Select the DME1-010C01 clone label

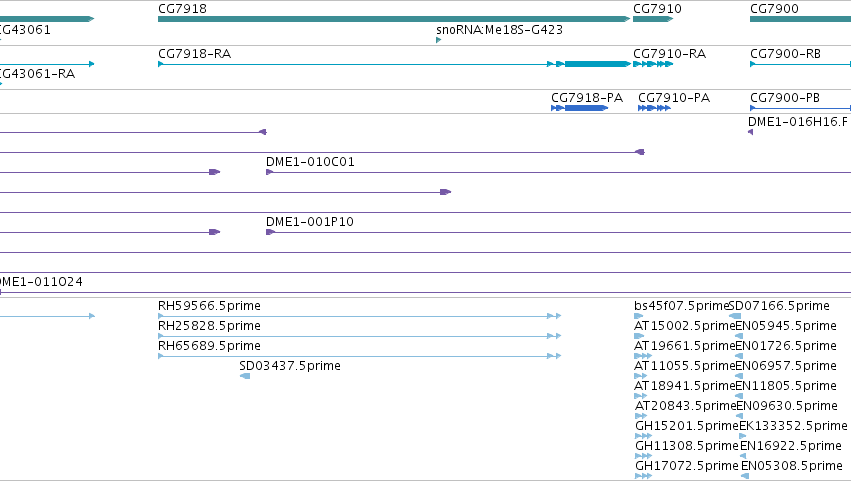pyautogui.click(x=310, y=162)
